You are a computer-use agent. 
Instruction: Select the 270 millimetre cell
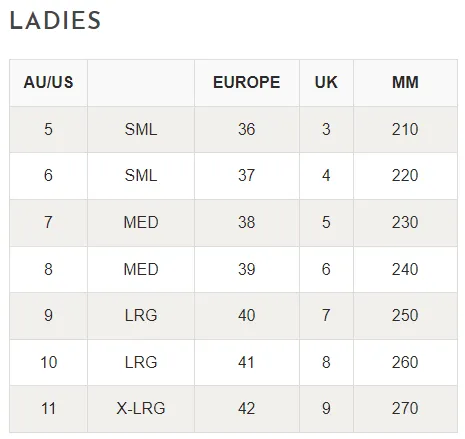(405, 409)
